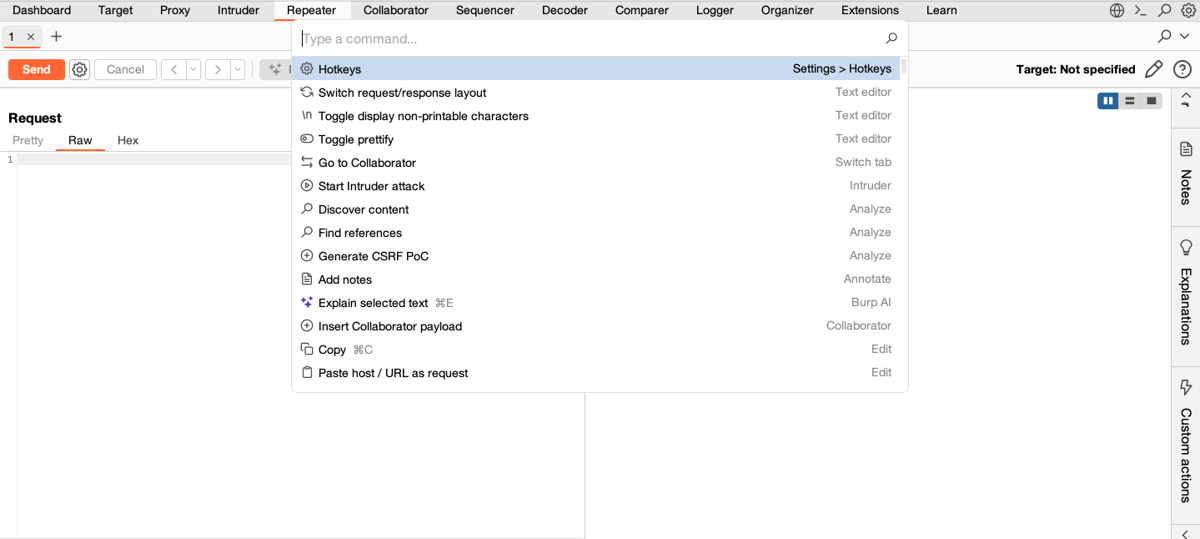Image resolution: width=1200 pixels, height=539 pixels.
Task: Expand the back history dropdown arrow
Action: pyautogui.click(x=193, y=70)
